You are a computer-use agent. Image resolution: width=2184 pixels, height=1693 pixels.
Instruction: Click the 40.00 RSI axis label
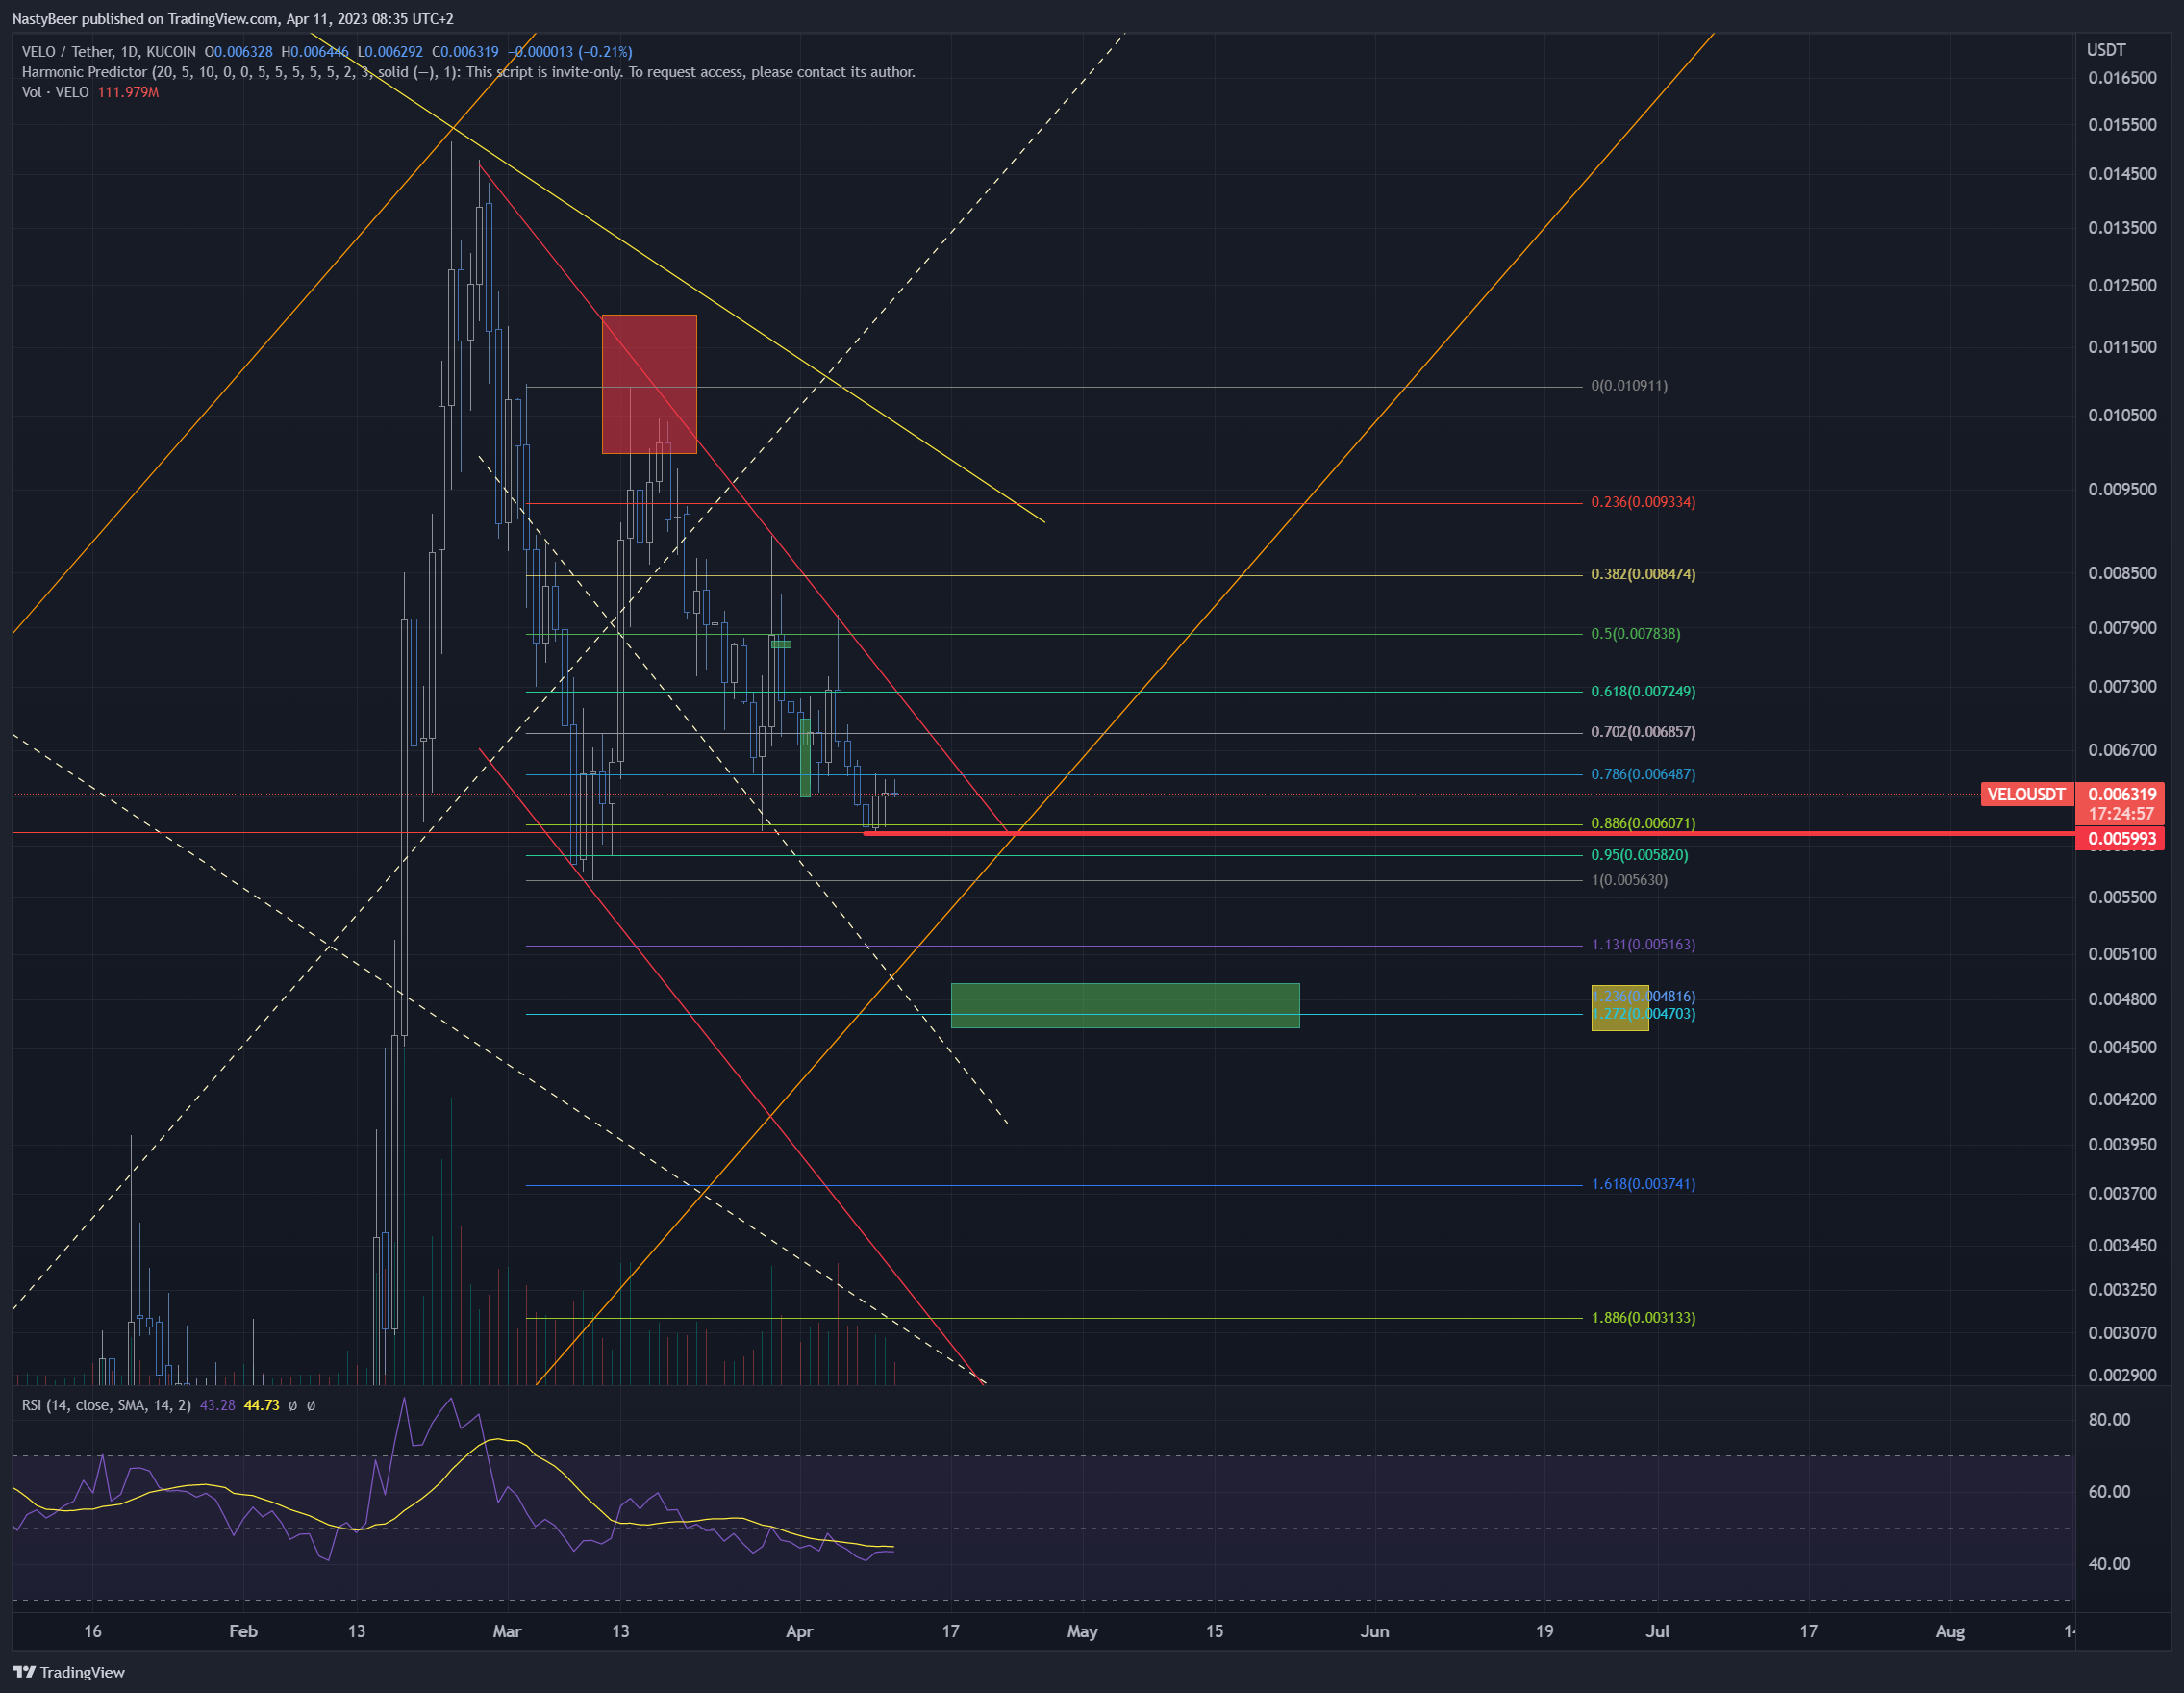tap(2109, 1564)
